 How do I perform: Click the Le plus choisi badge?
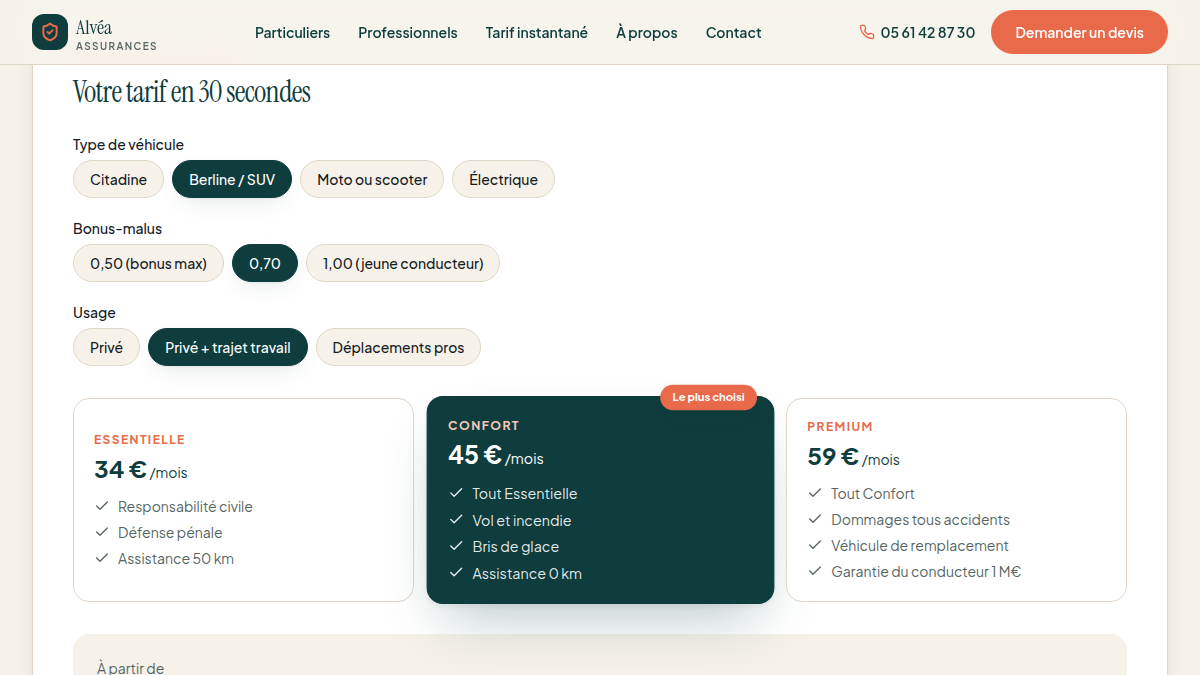click(708, 397)
